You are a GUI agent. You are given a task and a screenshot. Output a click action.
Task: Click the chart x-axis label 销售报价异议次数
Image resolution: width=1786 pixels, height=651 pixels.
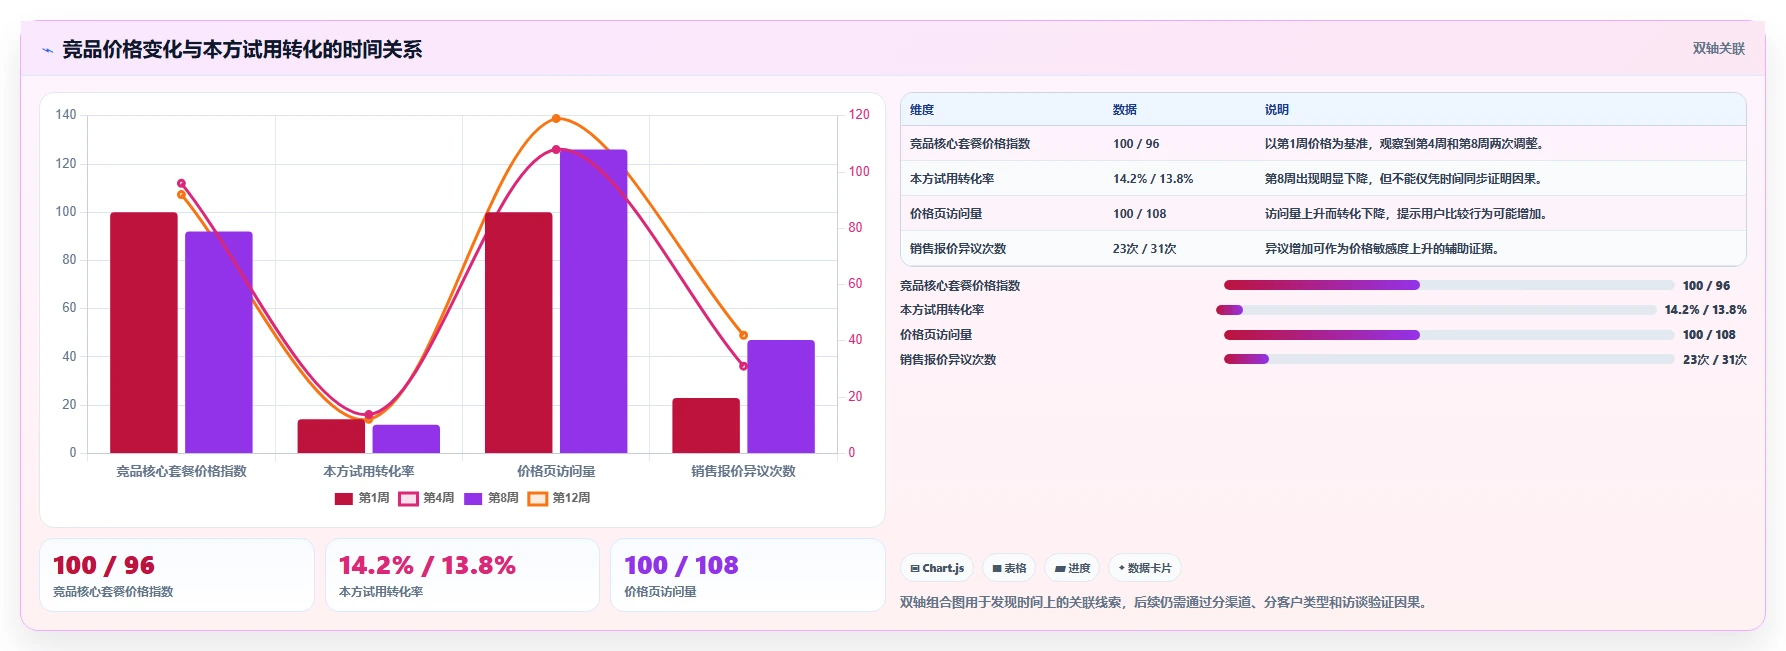[x=743, y=471]
